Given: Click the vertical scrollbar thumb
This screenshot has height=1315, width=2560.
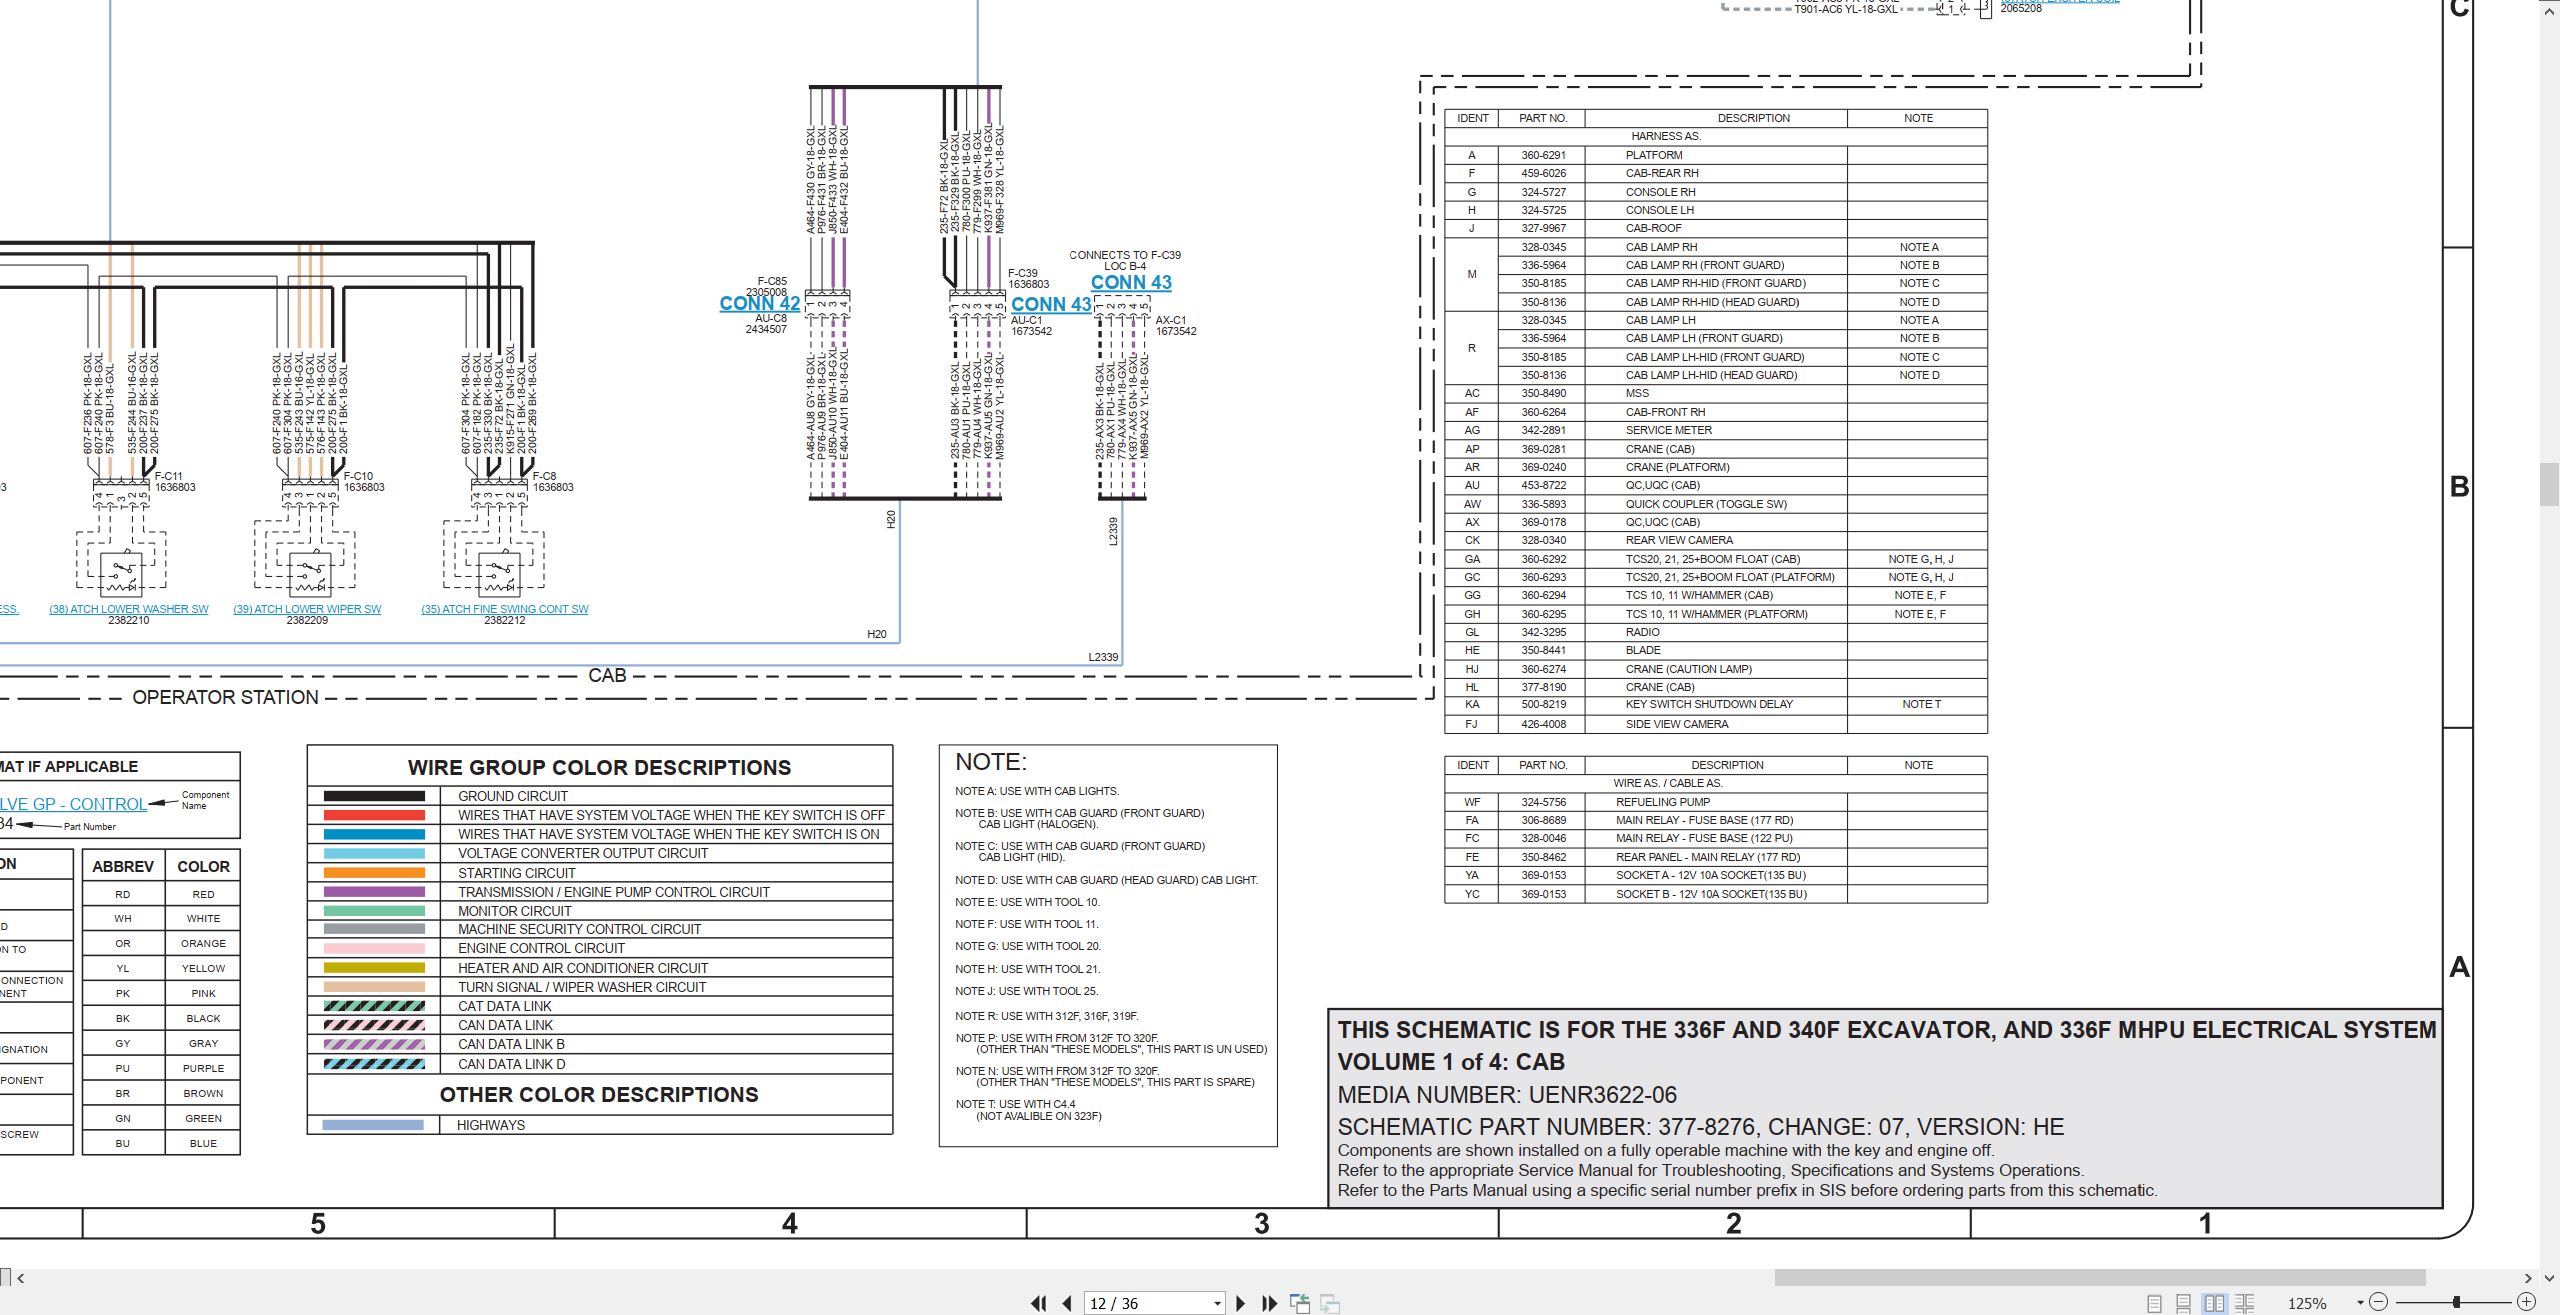Looking at the screenshot, I should (2549, 485).
